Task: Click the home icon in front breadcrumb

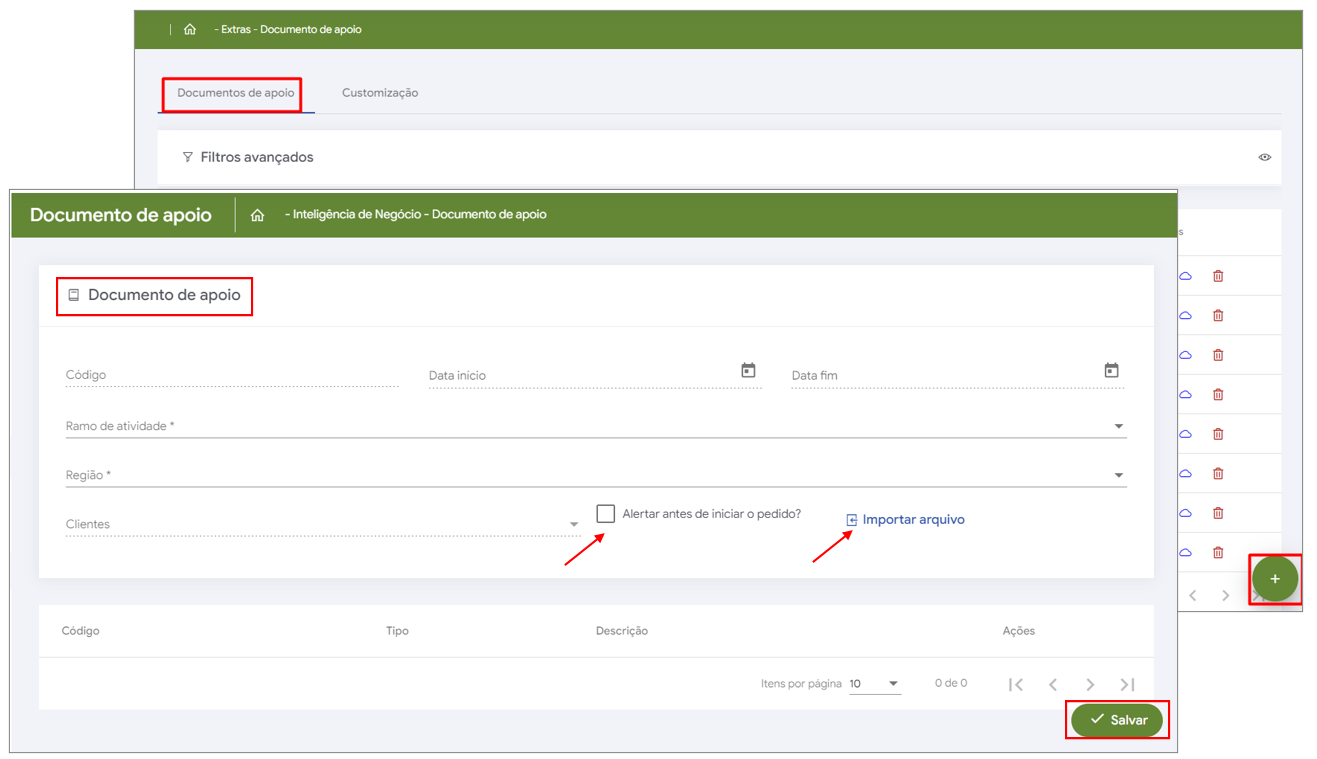Action: [258, 215]
